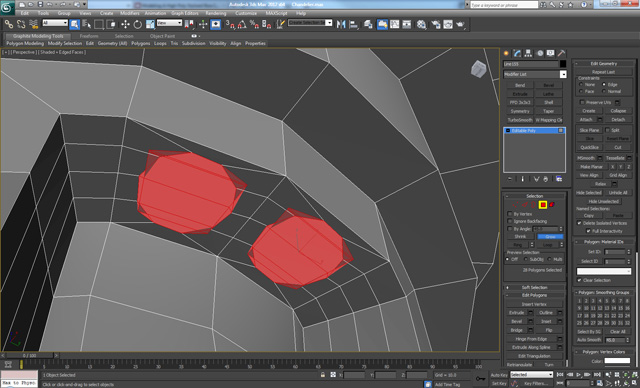Image resolution: width=640 pixels, height=388 pixels.
Task: Enable the By Angle checkbox
Action: click(x=510, y=229)
